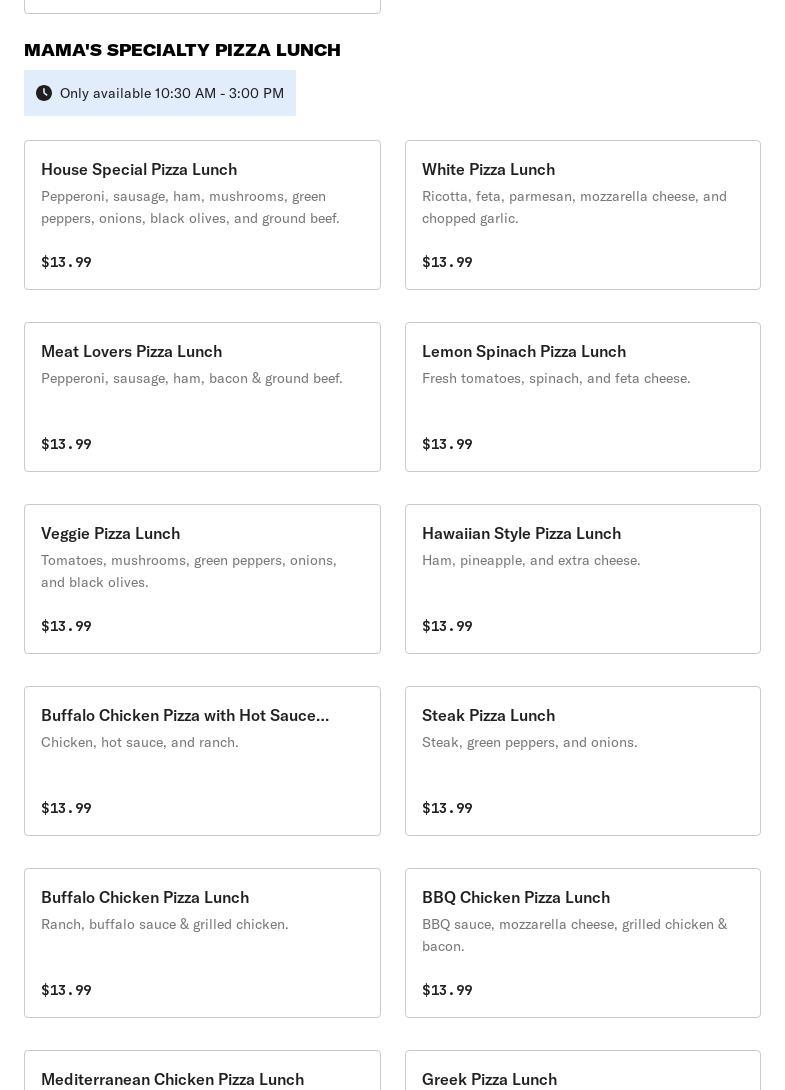
Task: Open the House Special Pizza Lunch item
Action: (202, 215)
